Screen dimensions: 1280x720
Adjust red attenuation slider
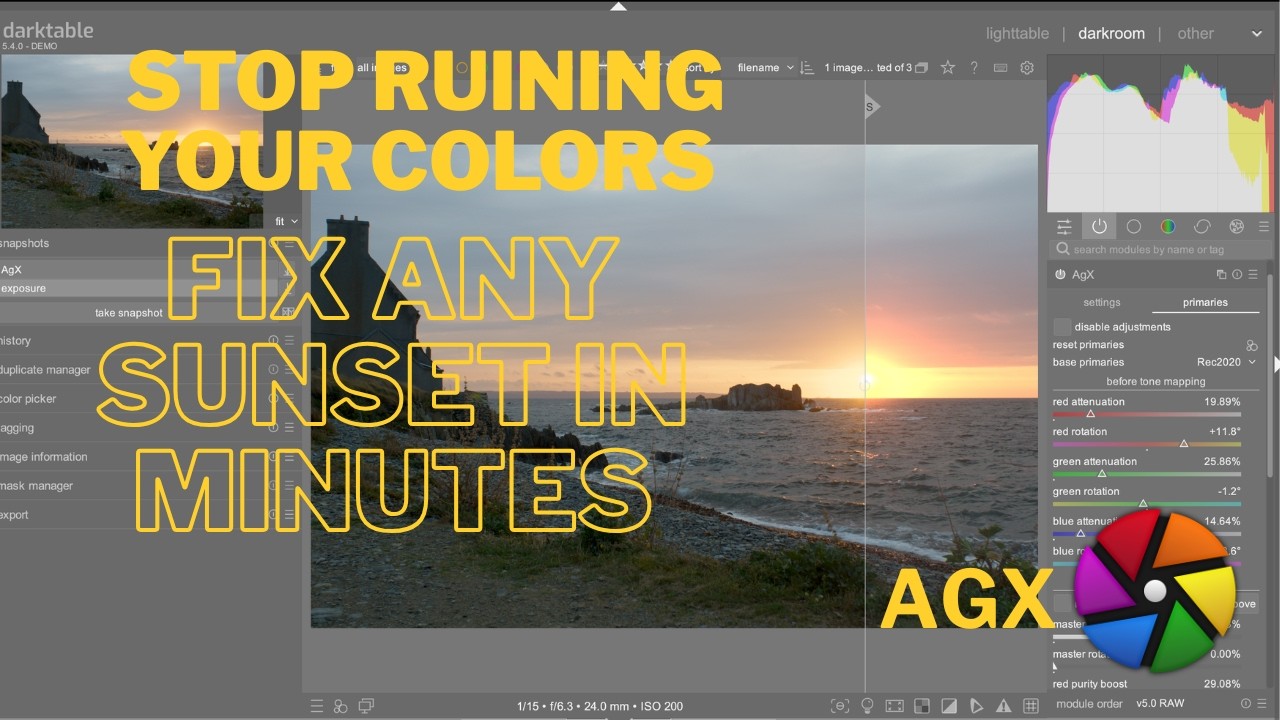(x=1147, y=406)
